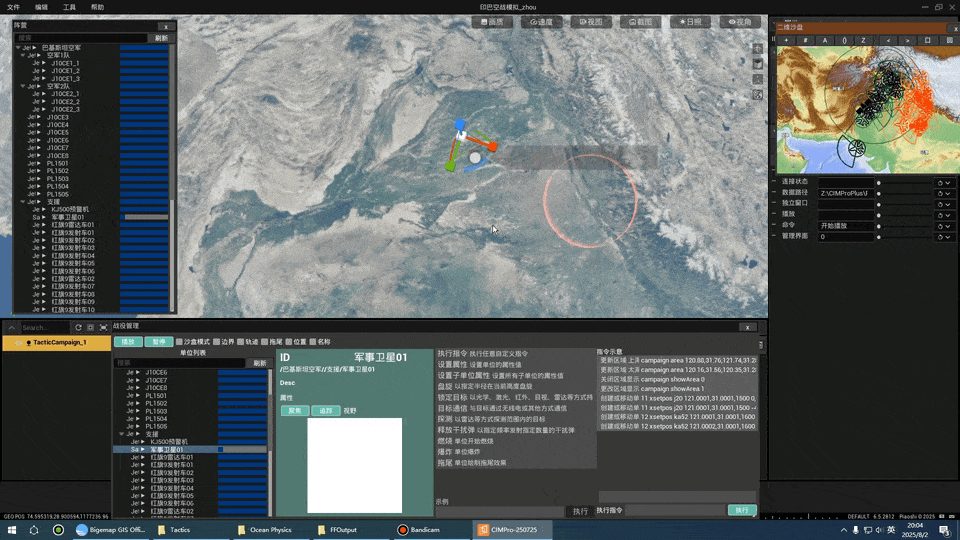Open Bigemap GIS Office from taskbar
This screenshot has height=540, width=960.
(110, 530)
